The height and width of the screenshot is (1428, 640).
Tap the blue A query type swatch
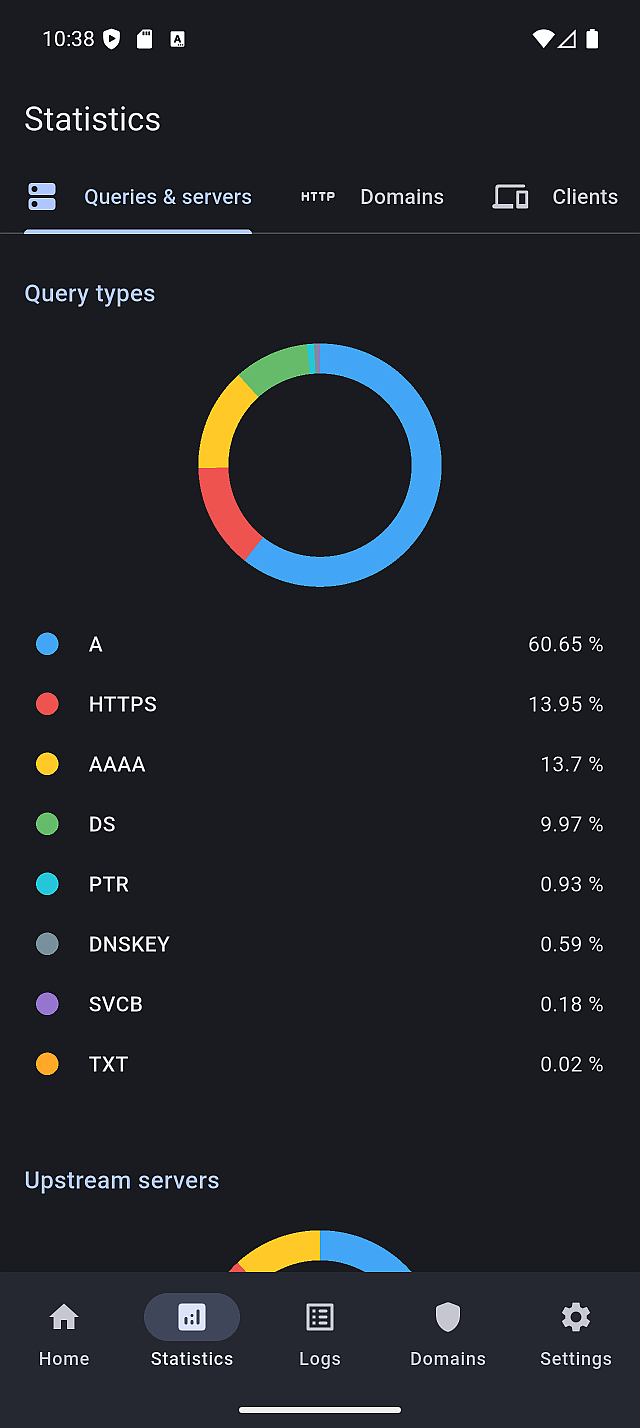[47, 644]
